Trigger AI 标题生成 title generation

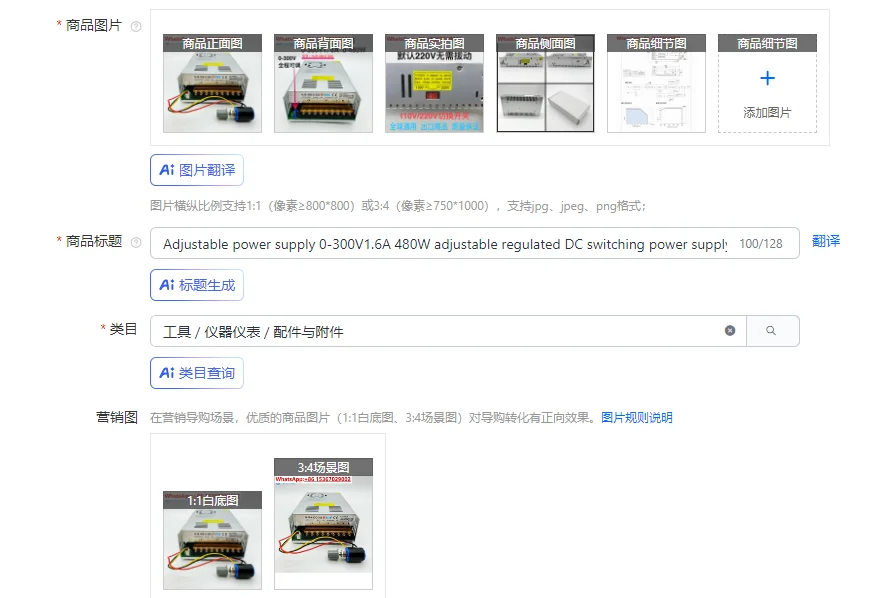pos(197,285)
